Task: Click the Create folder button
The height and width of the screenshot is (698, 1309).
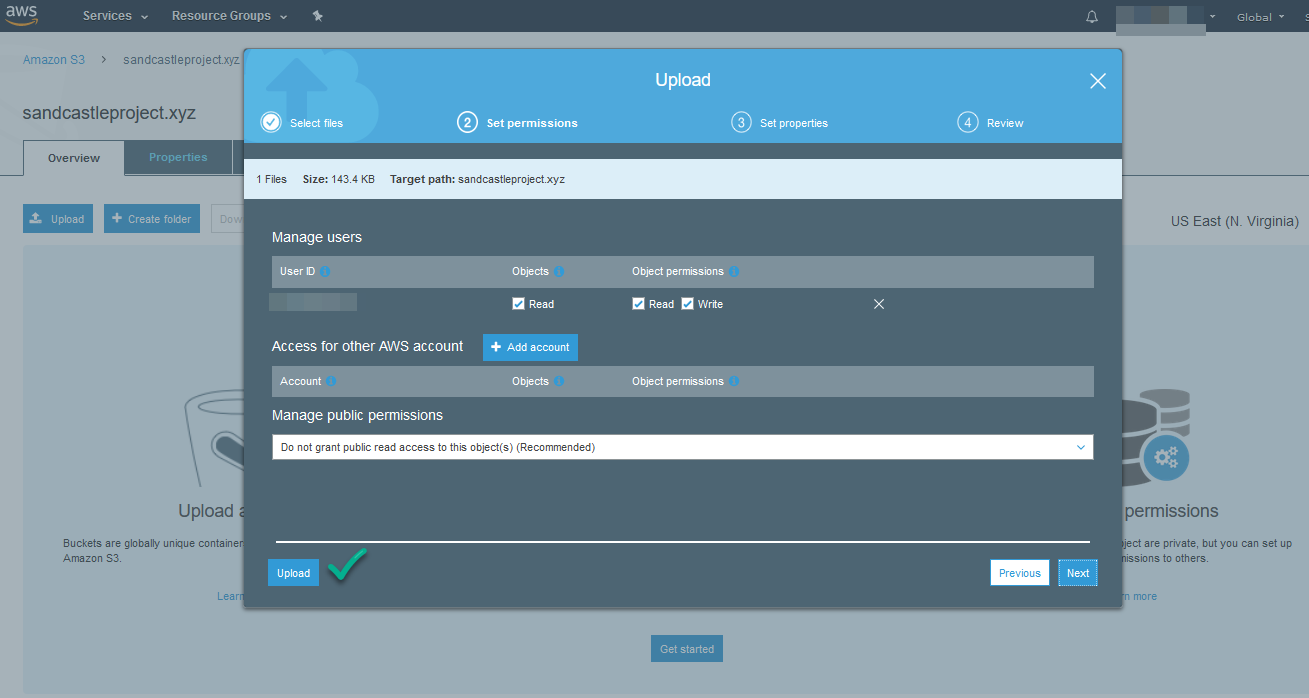Action: coord(152,219)
